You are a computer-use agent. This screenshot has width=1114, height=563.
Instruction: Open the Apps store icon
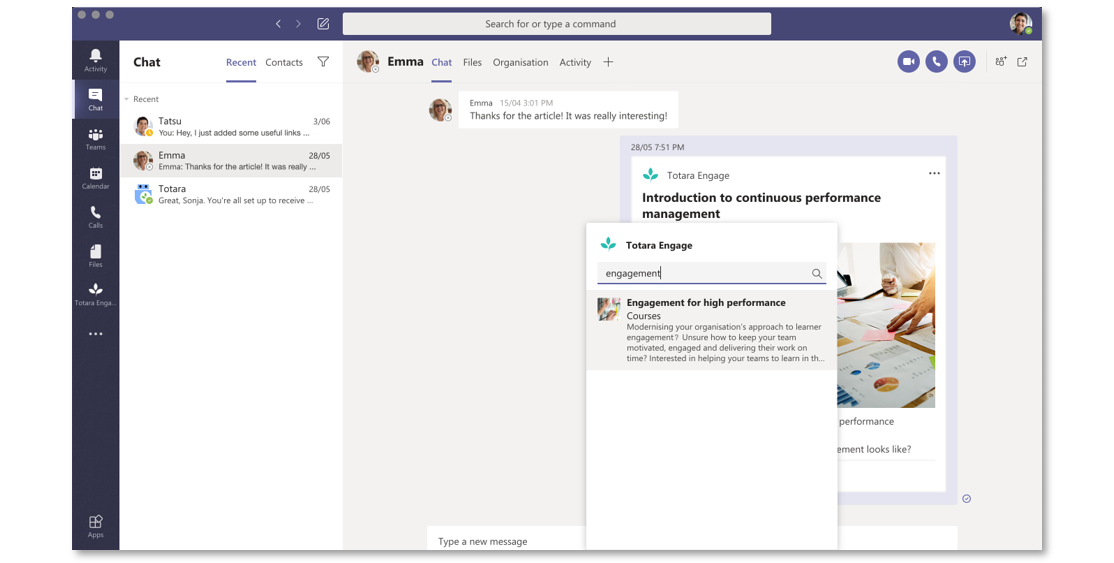click(95, 526)
